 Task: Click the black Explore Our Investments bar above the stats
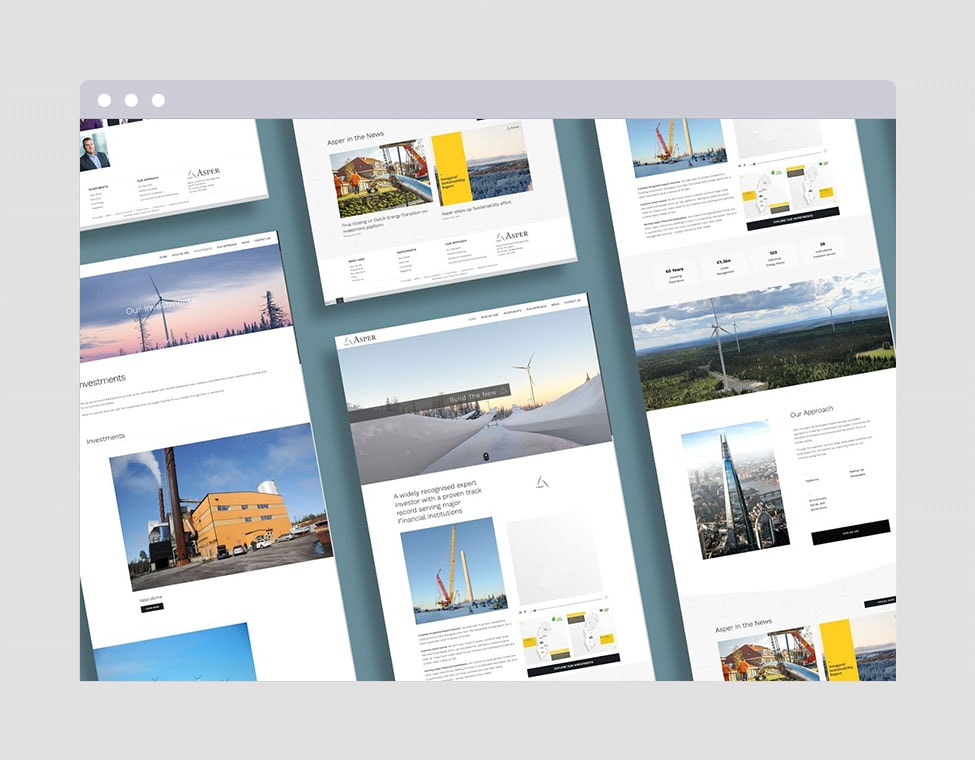[x=793, y=218]
